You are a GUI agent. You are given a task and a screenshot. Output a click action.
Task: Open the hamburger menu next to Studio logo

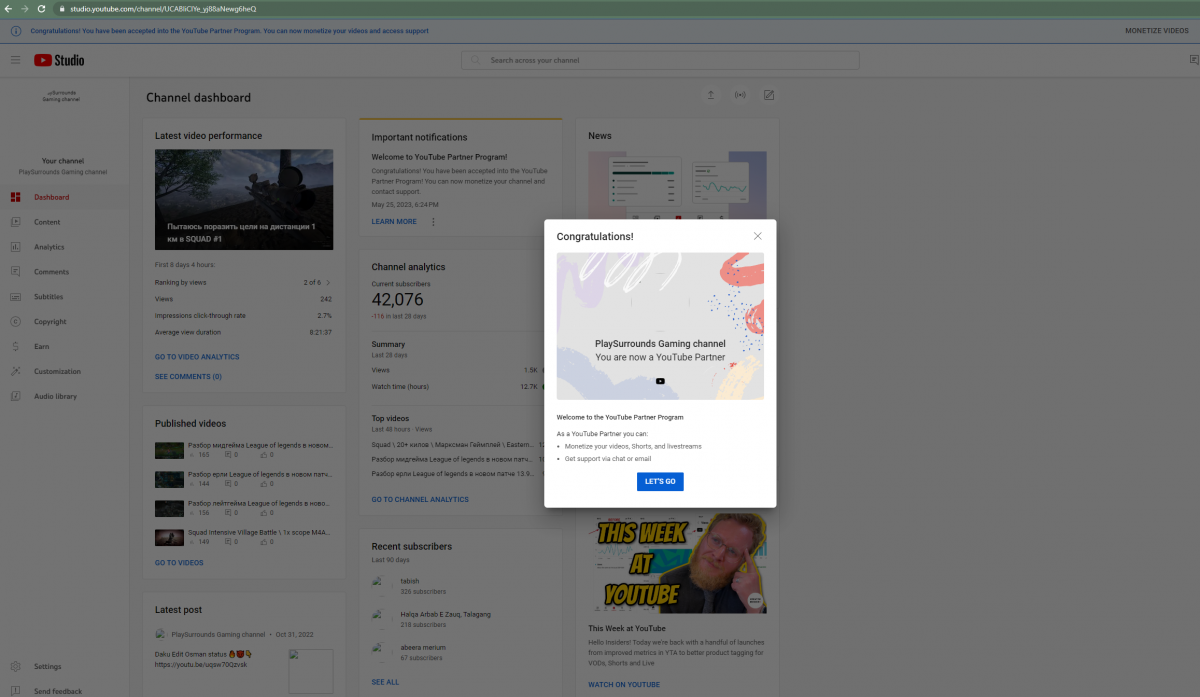pos(15,60)
